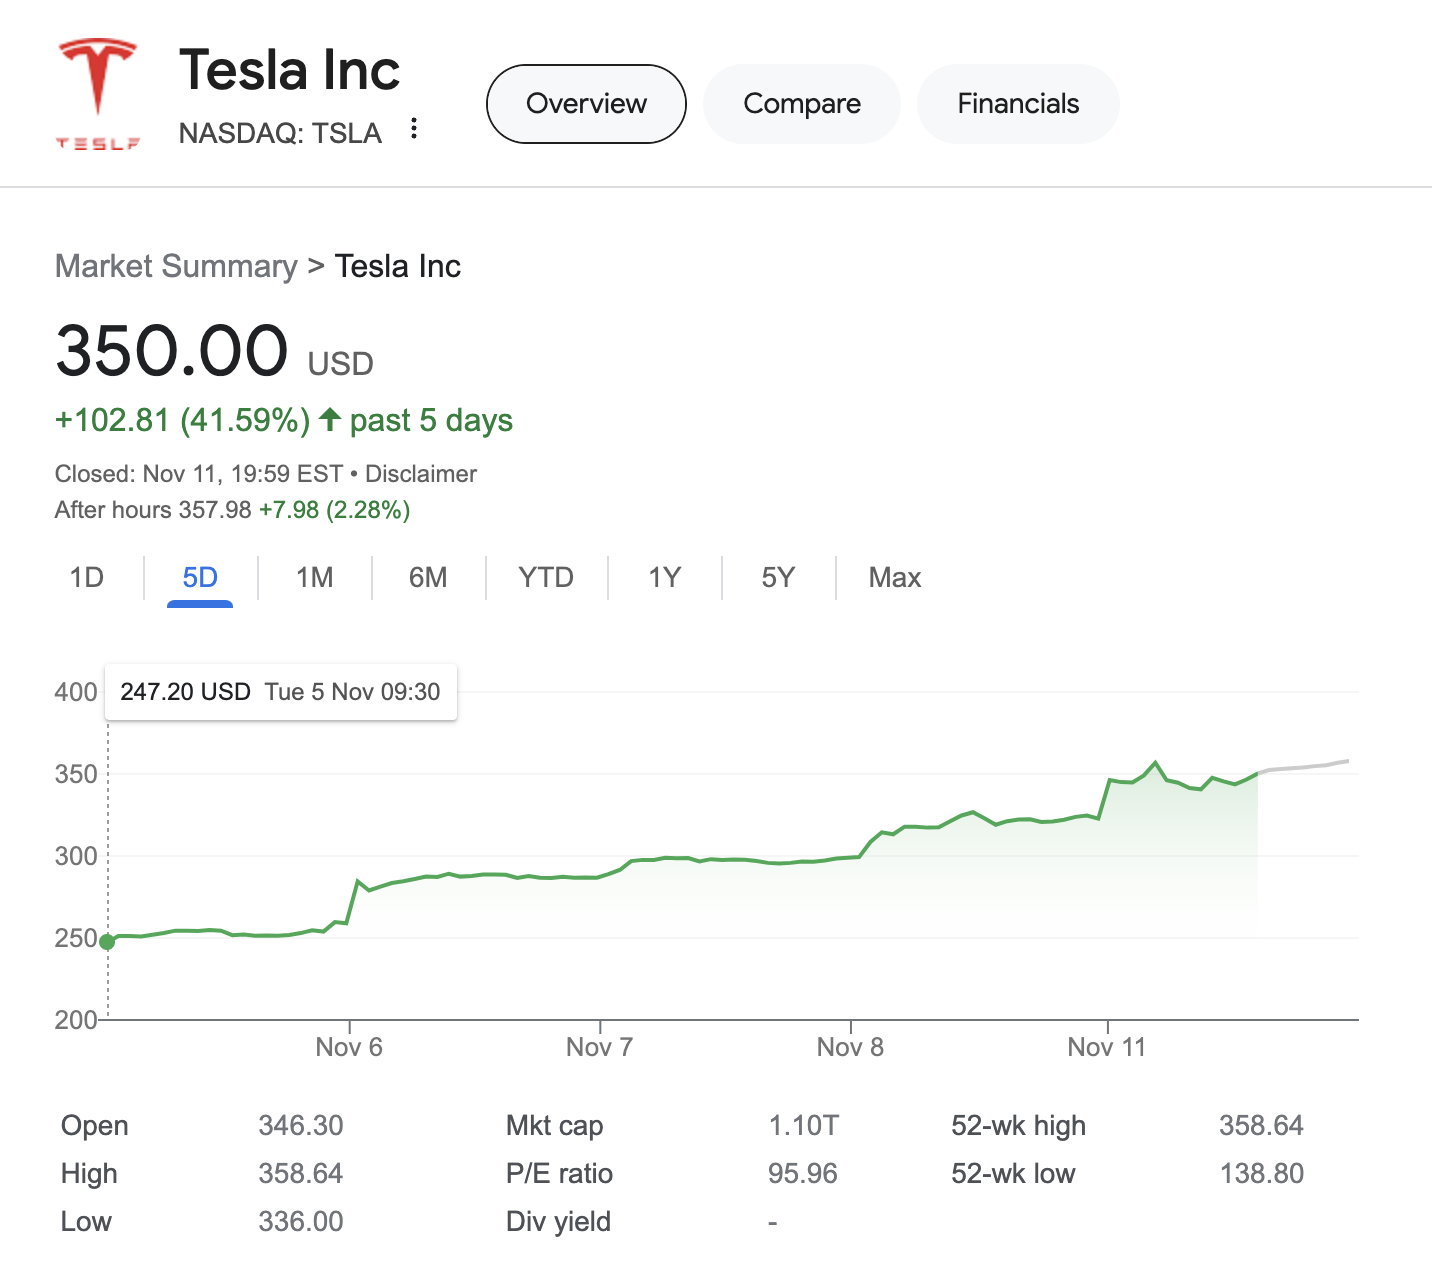Select the 1D time range
Image resolution: width=1432 pixels, height=1276 pixels.
pos(87,578)
